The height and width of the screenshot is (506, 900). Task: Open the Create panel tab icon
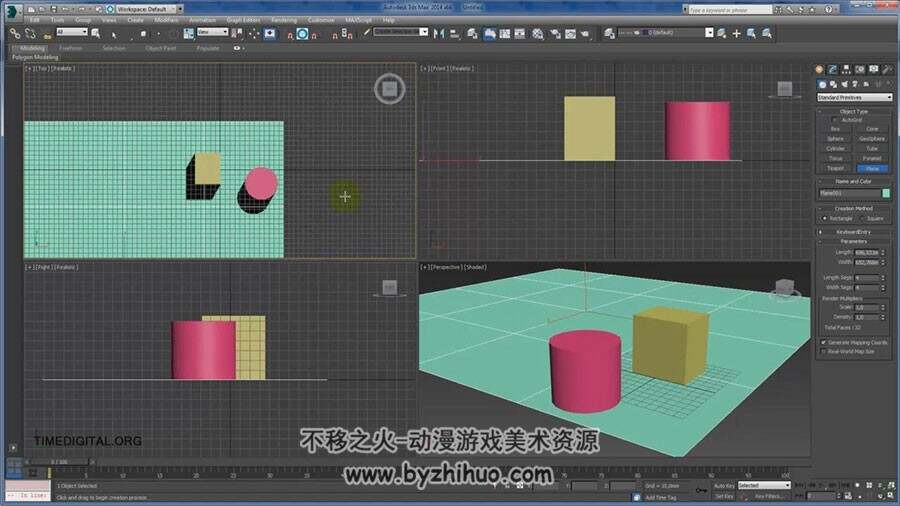tap(819, 69)
